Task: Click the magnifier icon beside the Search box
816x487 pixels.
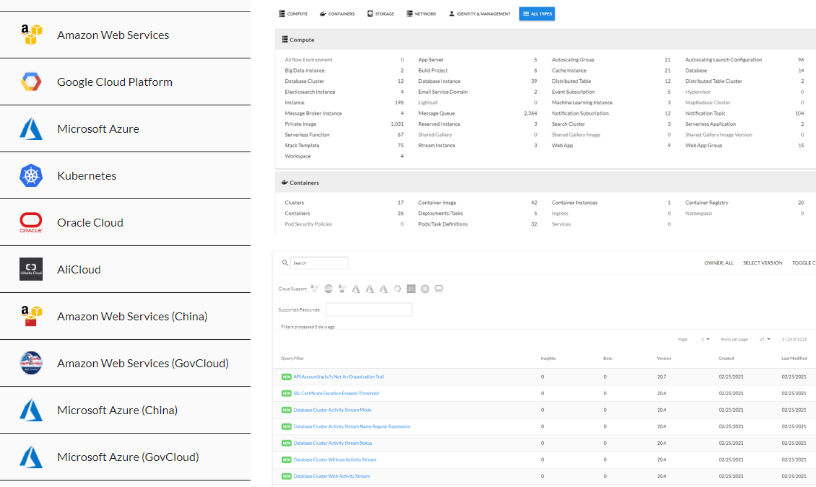Action: pyautogui.click(x=285, y=263)
